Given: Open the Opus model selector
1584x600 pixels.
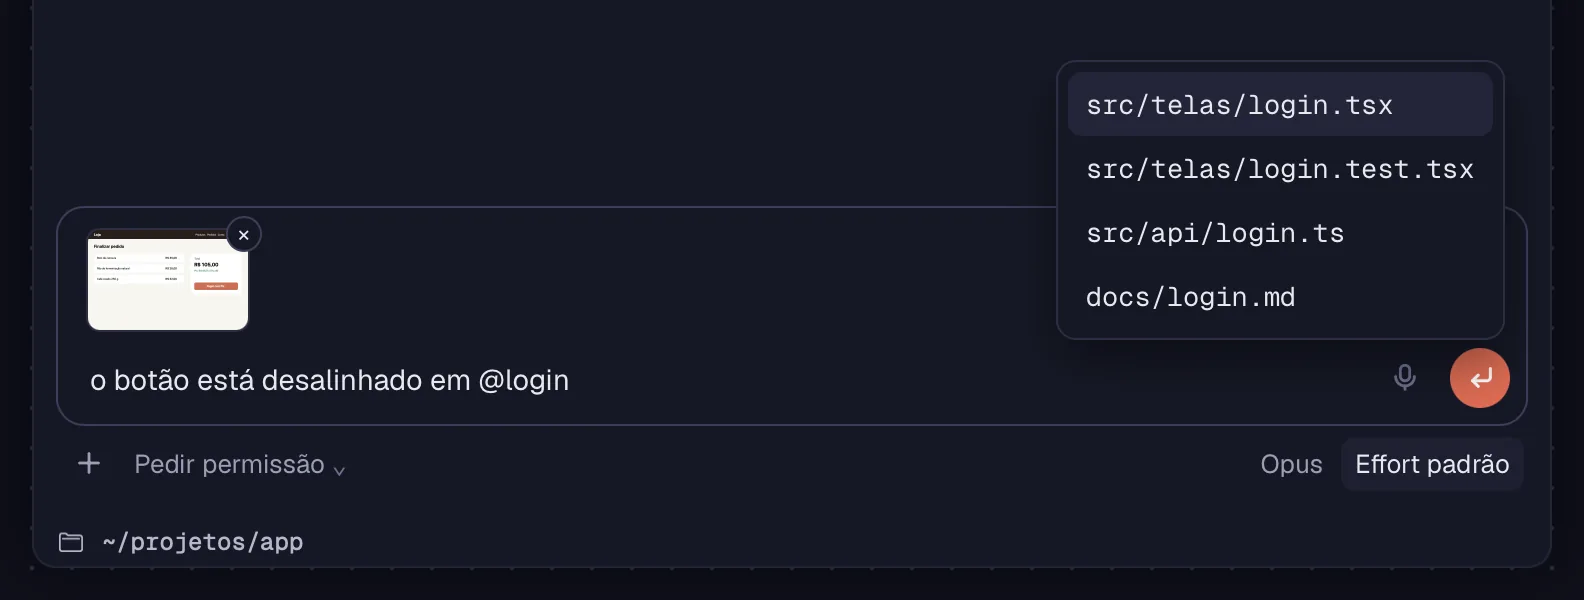Looking at the screenshot, I should click(1291, 464).
